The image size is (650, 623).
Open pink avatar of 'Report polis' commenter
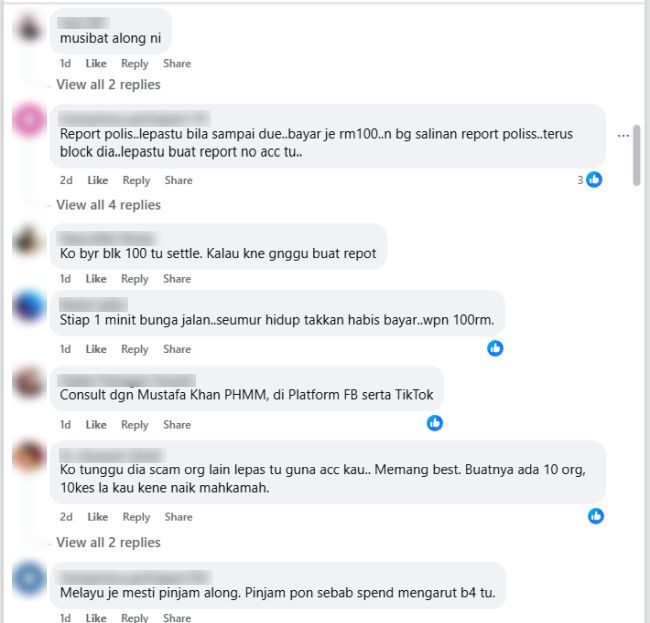pyautogui.click(x=29, y=120)
